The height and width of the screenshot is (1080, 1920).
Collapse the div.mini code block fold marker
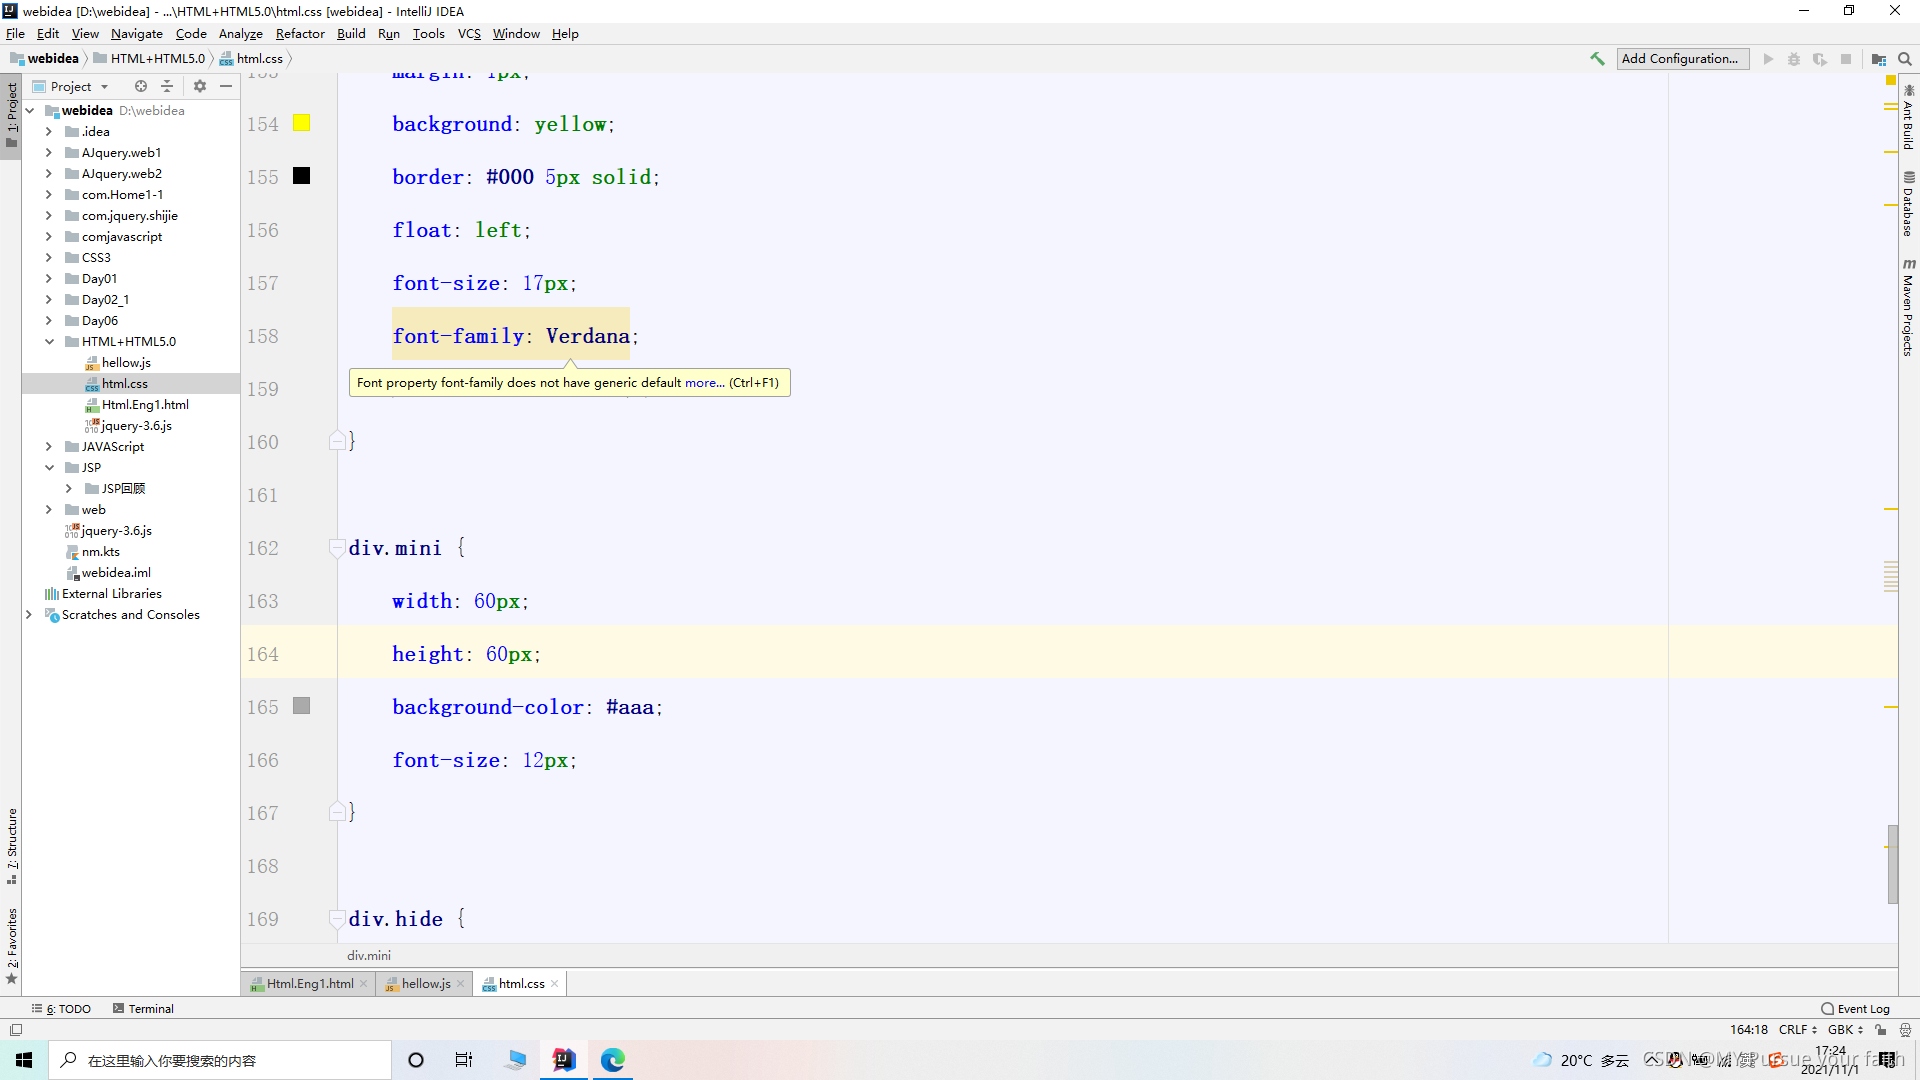(x=337, y=548)
